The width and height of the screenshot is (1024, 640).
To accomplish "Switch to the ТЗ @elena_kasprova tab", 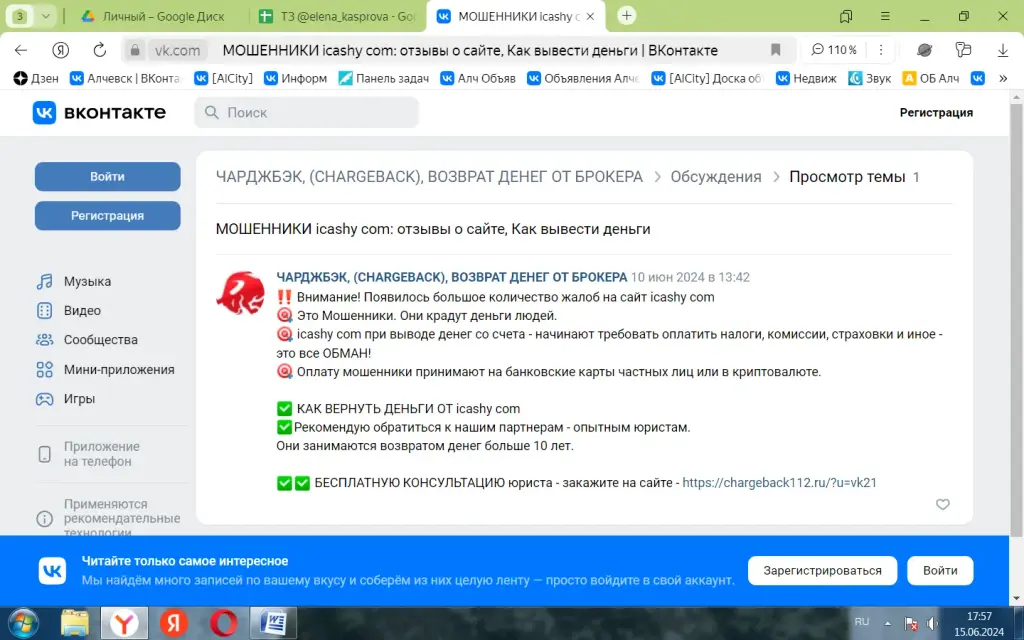I will coord(337,16).
